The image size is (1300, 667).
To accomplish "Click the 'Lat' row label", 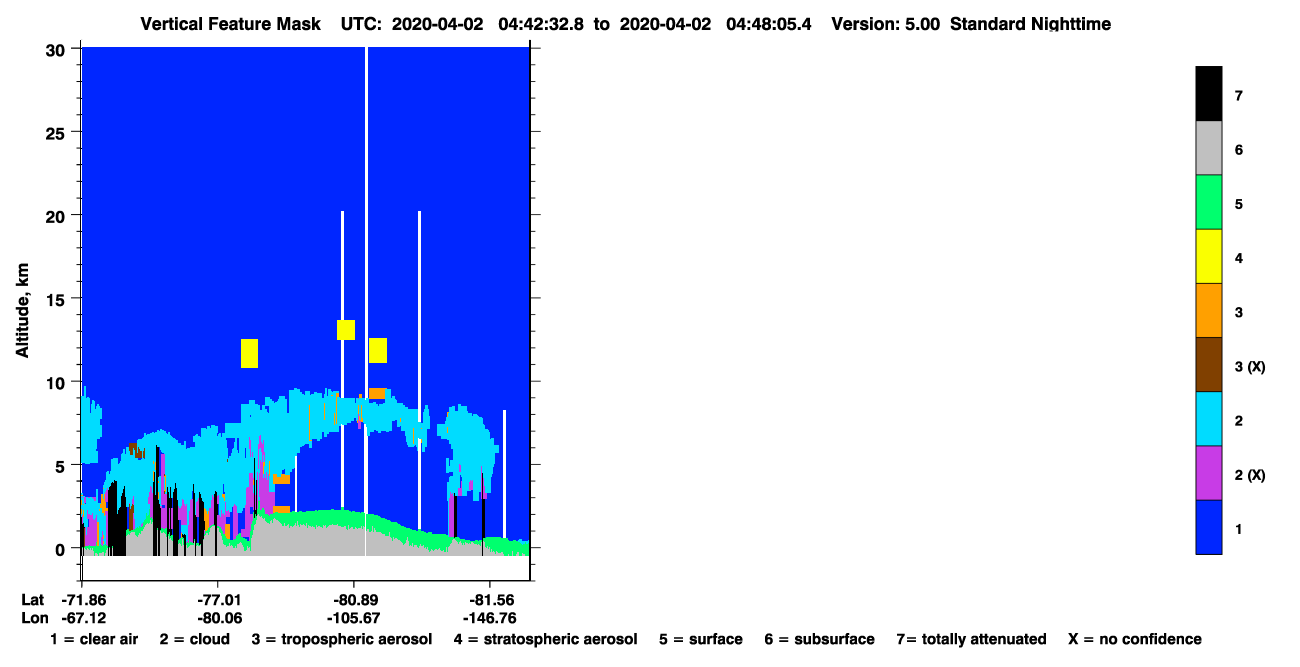I will pos(33,599).
